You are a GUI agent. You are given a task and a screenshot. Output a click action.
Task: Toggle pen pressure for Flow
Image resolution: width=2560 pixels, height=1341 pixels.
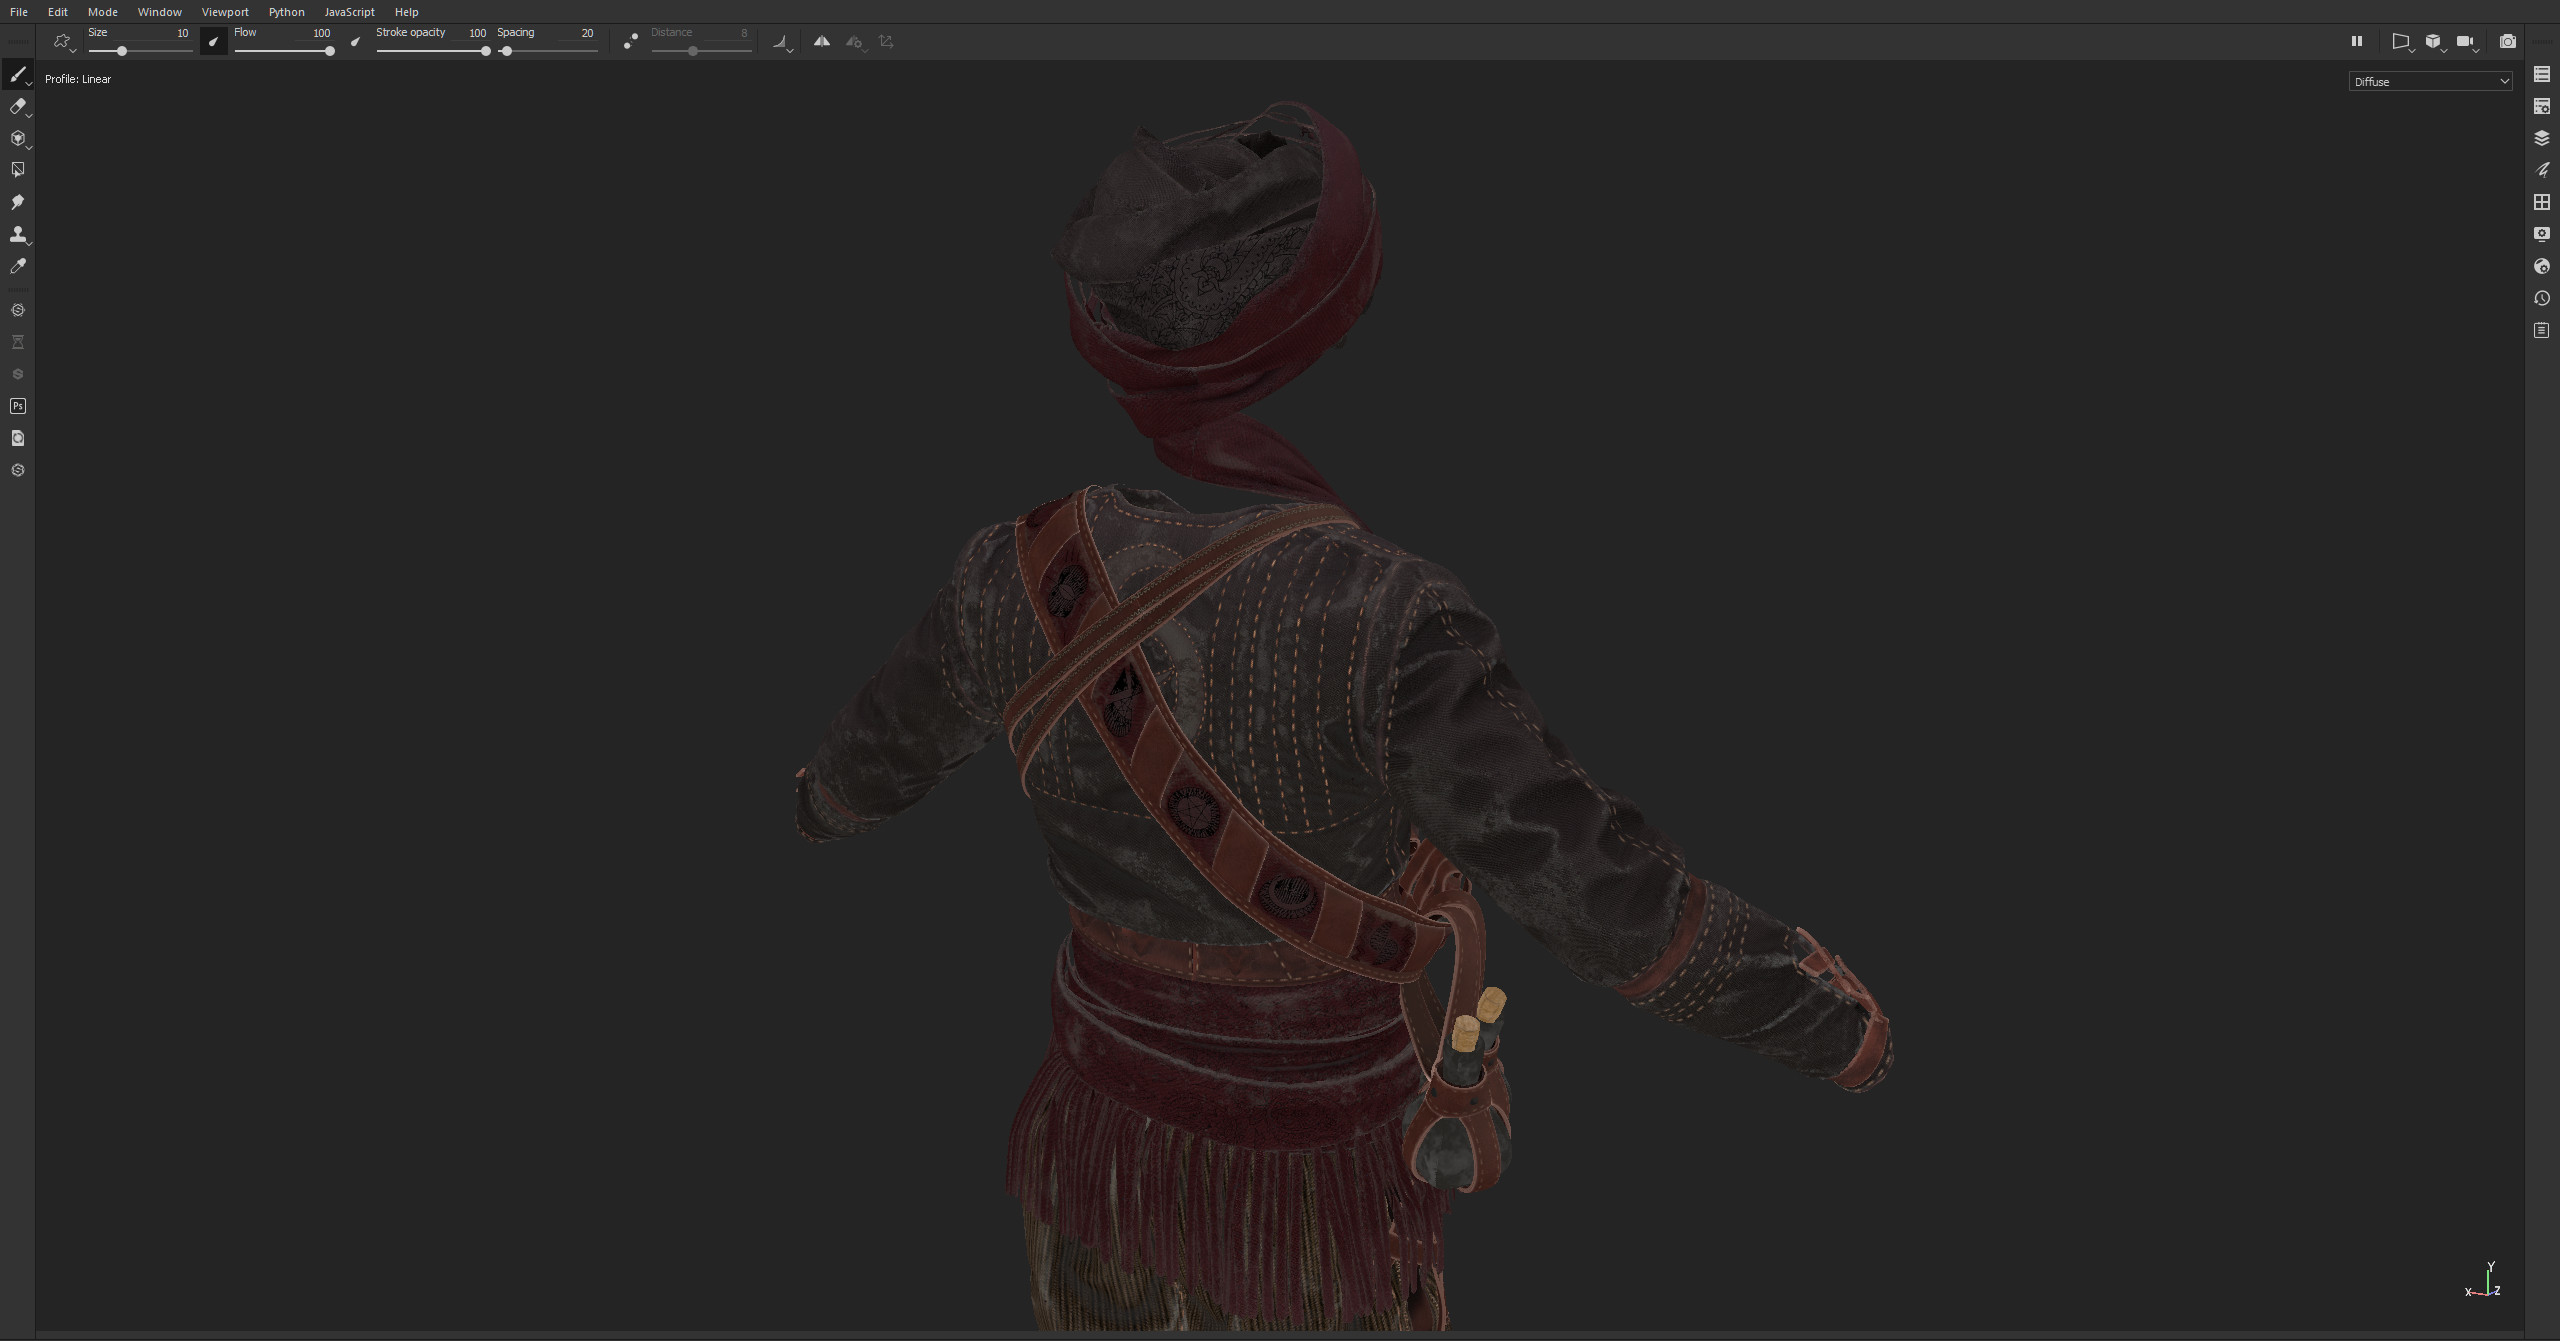355,42
